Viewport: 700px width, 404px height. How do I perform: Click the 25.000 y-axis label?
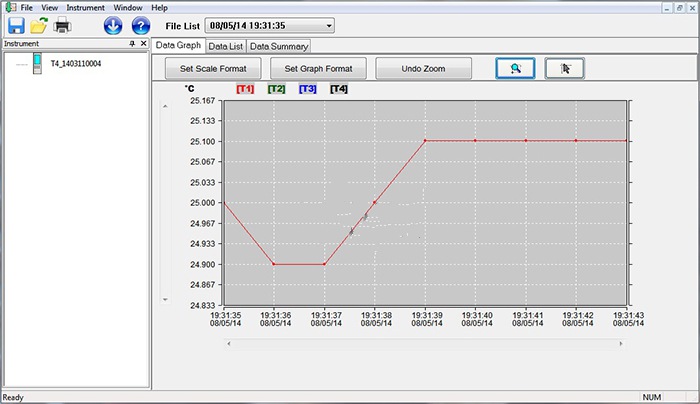pyautogui.click(x=203, y=203)
